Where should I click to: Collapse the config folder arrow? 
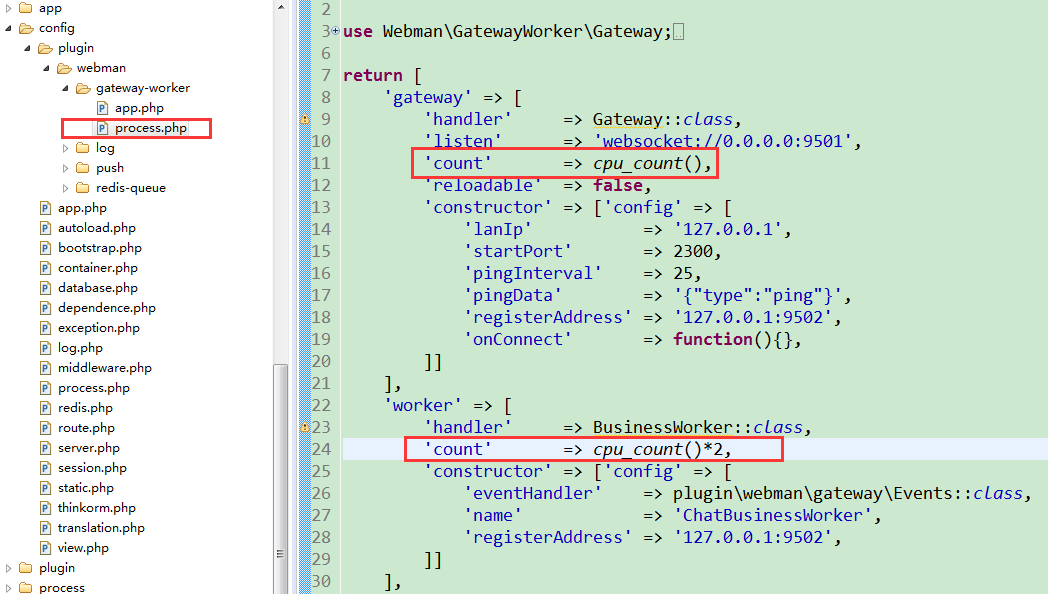click(x=8, y=28)
